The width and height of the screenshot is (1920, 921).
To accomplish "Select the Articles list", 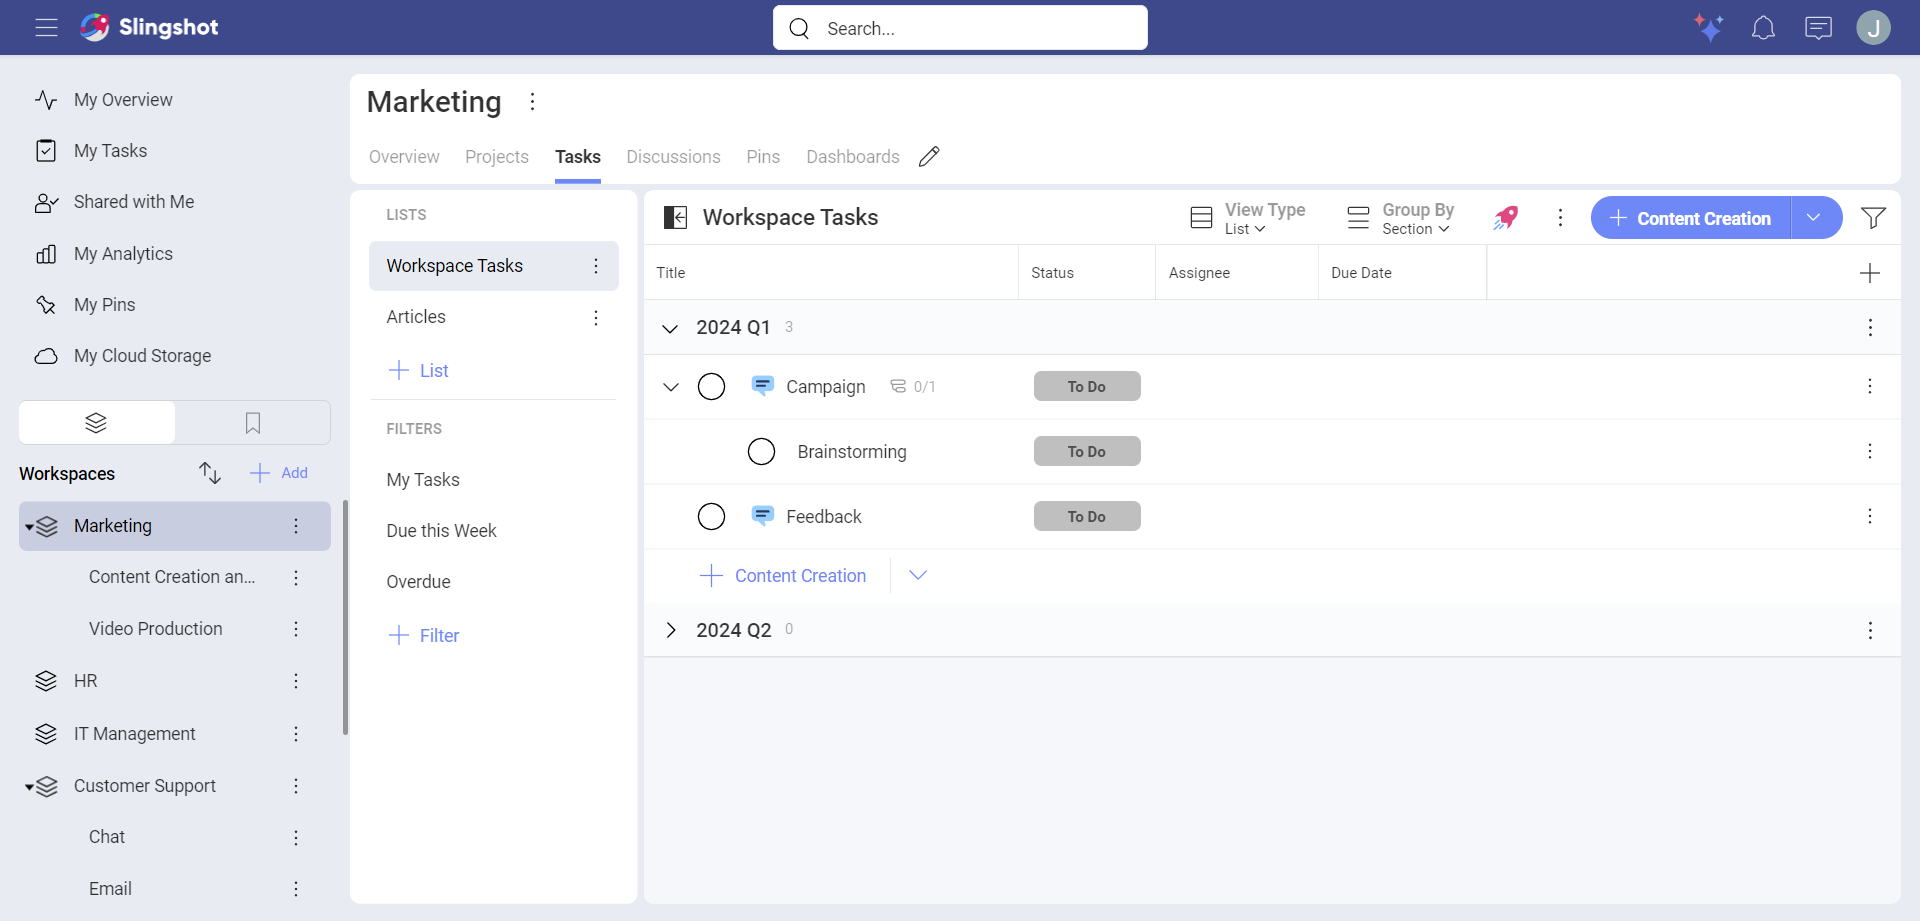I will coord(416,317).
